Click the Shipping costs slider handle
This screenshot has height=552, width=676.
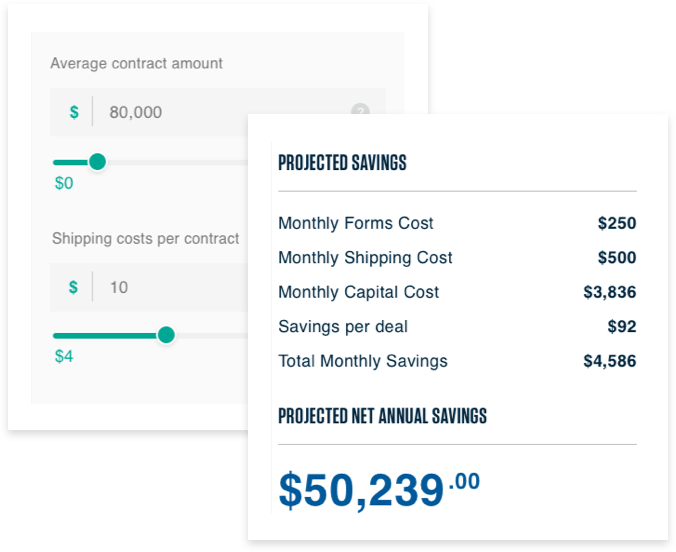click(x=166, y=335)
